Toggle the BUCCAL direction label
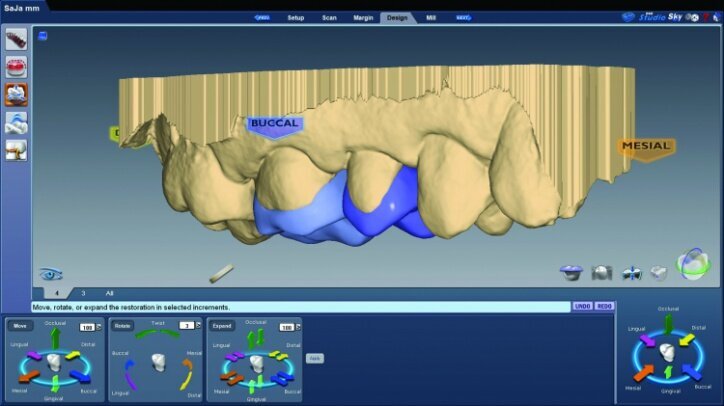The height and width of the screenshot is (406, 724). click(x=275, y=124)
